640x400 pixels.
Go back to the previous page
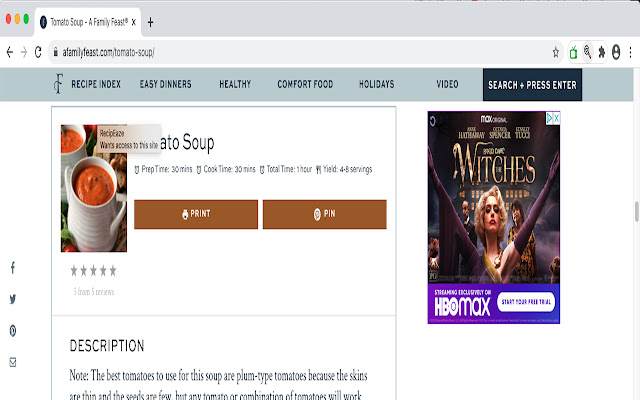10,52
